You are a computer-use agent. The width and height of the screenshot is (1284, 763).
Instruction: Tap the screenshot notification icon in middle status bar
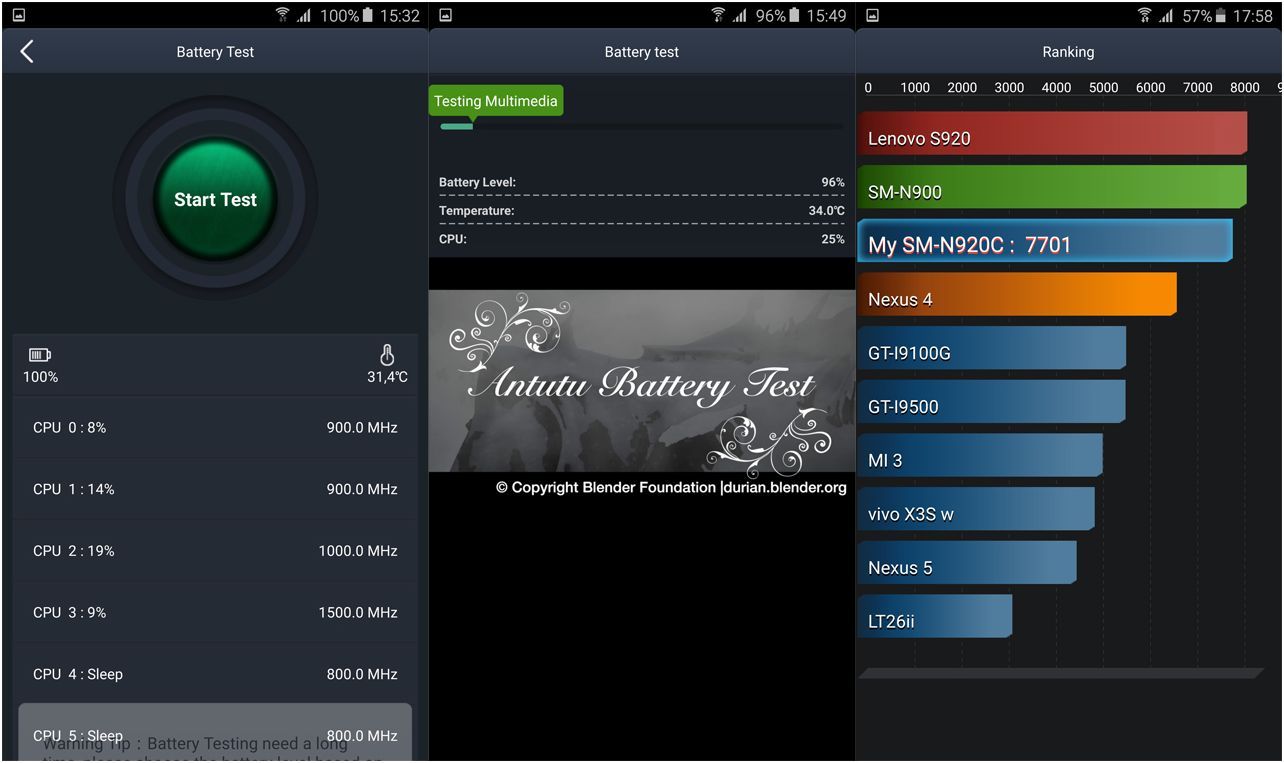tap(445, 15)
